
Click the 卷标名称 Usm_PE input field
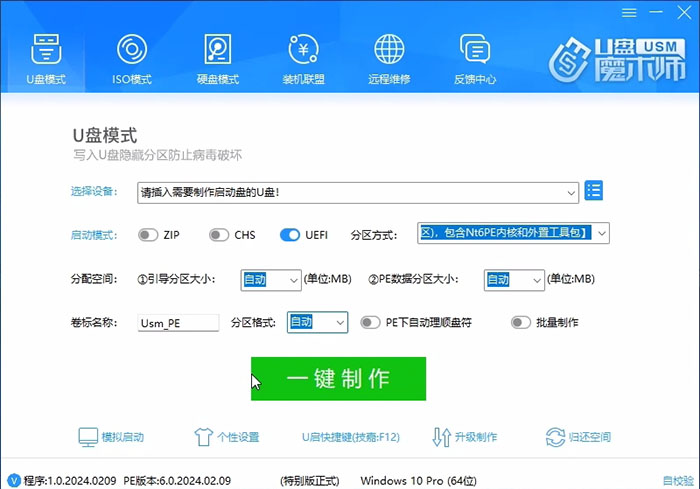178,323
